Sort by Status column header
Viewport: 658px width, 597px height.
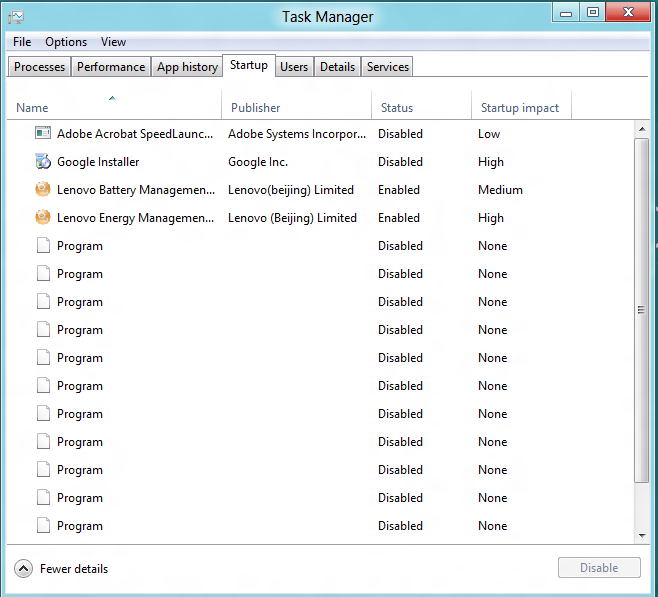tap(396, 108)
